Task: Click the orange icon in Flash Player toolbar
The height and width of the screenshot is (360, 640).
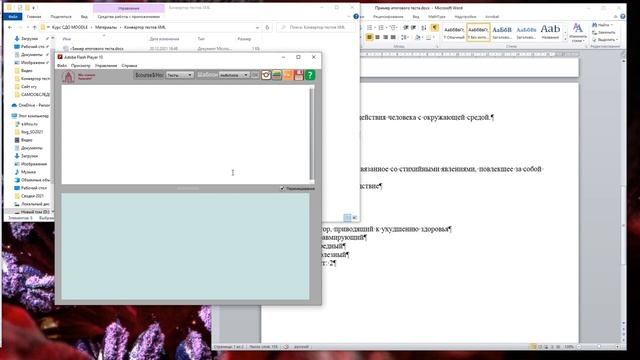Action: click(x=288, y=75)
